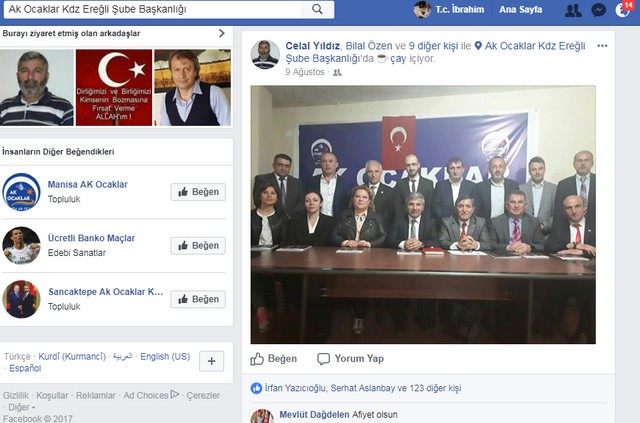
Task: Open notifications globe with 14 badge
Action: (x=622, y=10)
